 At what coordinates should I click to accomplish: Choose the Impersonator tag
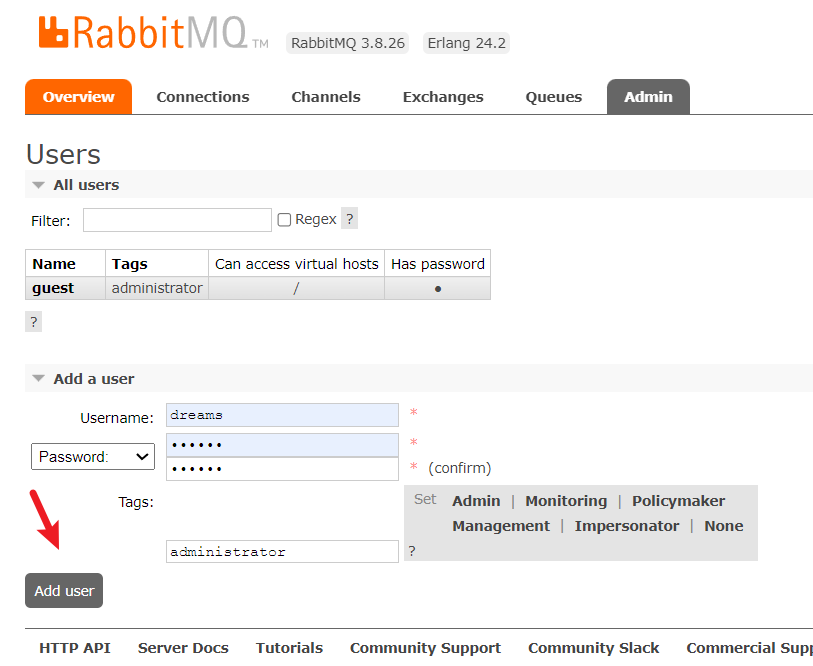626,526
